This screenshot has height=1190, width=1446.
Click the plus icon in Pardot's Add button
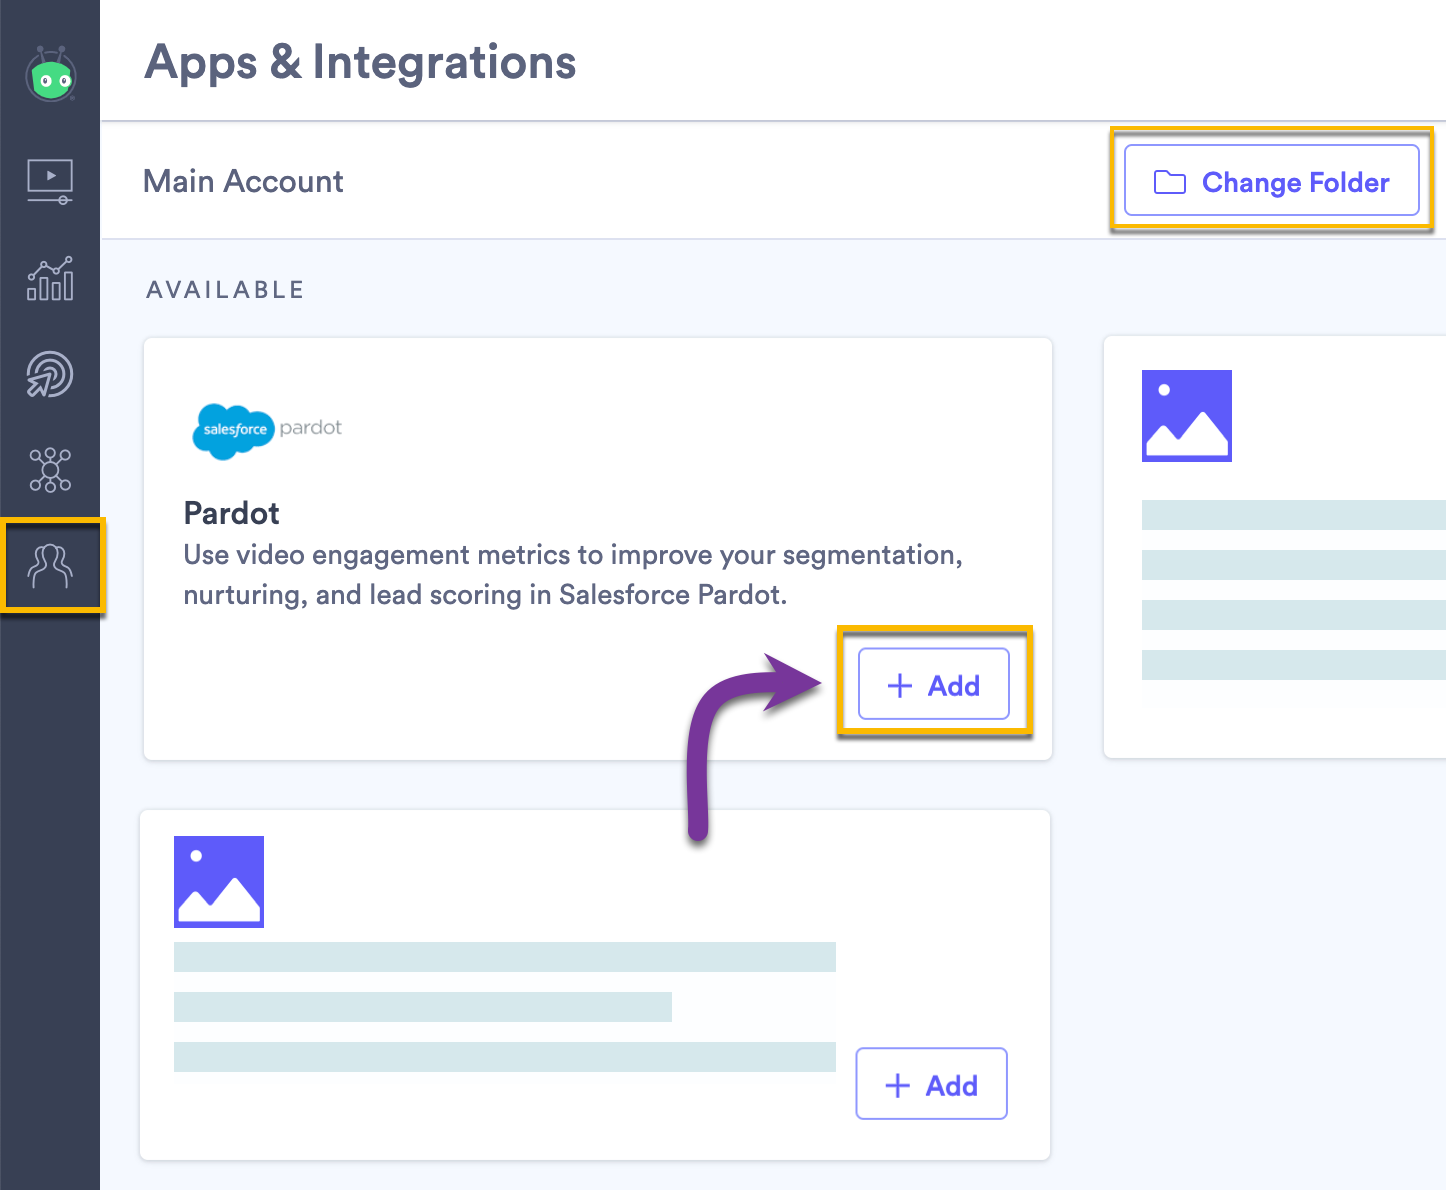(899, 685)
